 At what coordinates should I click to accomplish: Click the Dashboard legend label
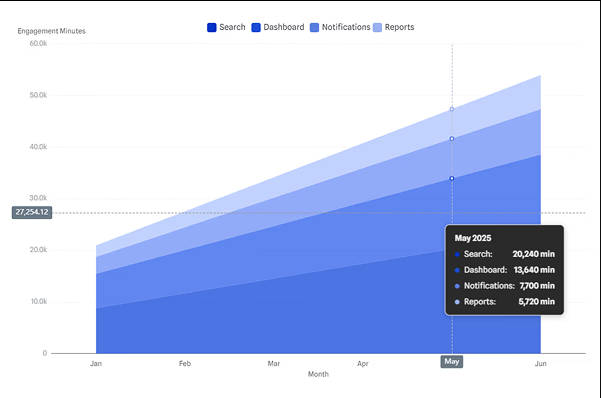(x=284, y=27)
